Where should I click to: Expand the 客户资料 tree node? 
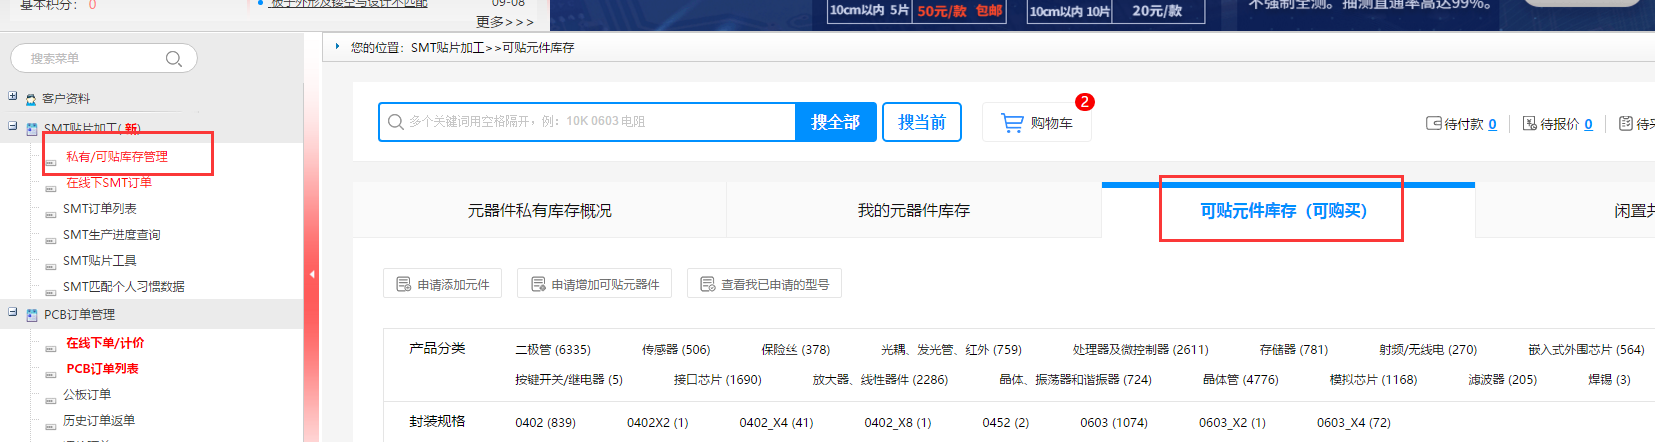point(13,97)
